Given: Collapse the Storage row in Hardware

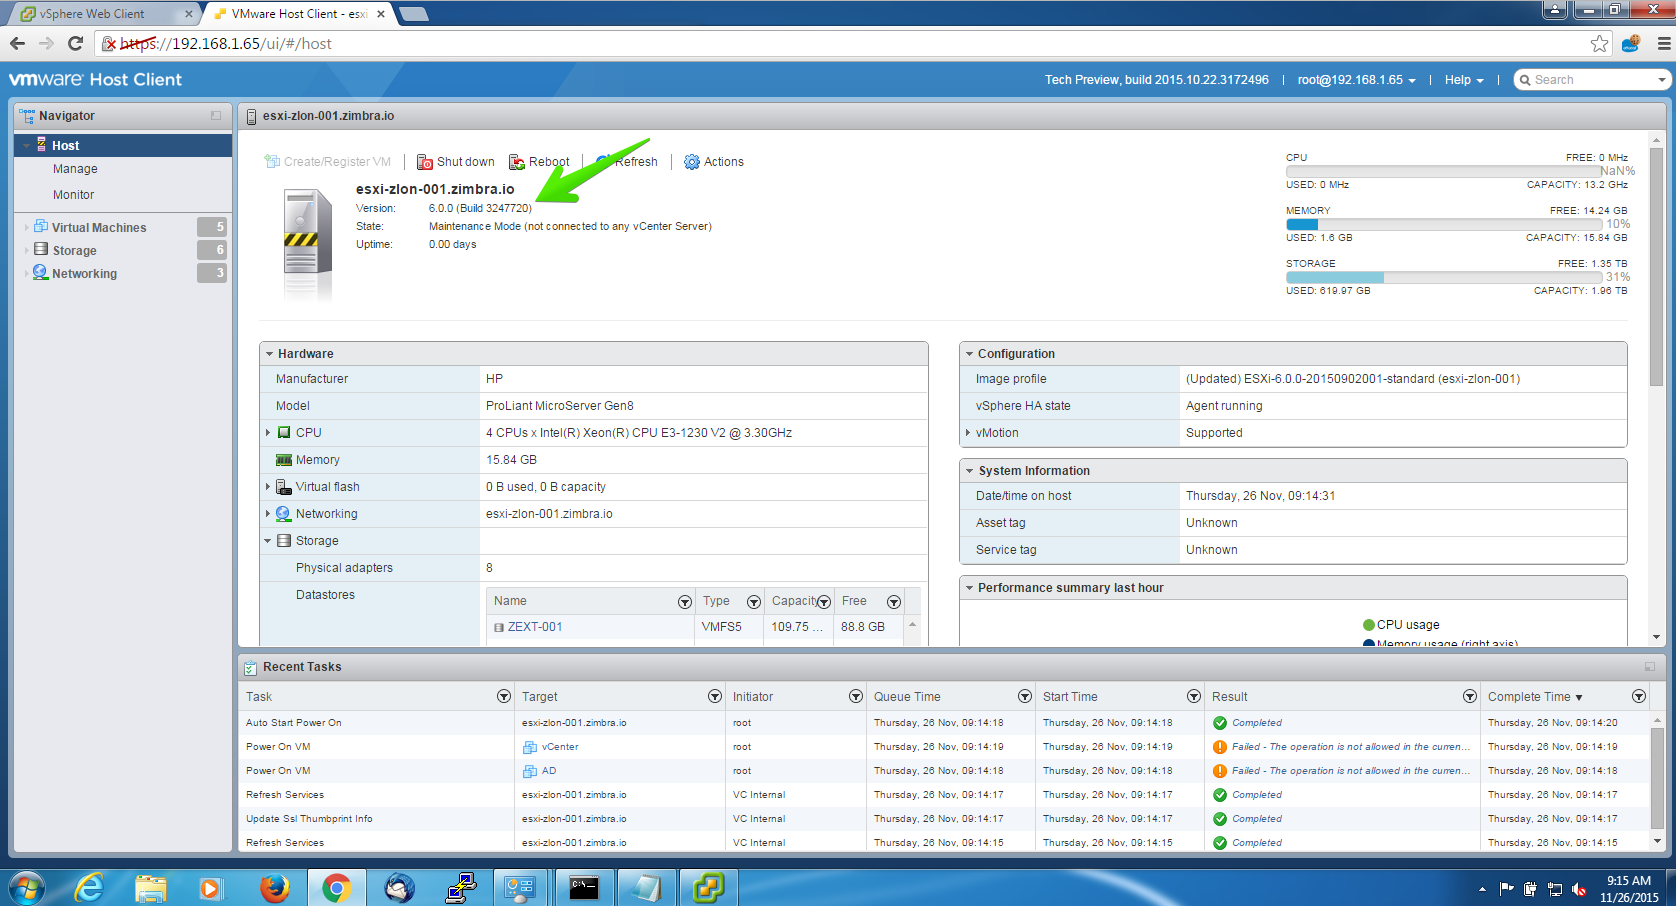Looking at the screenshot, I should [x=268, y=541].
